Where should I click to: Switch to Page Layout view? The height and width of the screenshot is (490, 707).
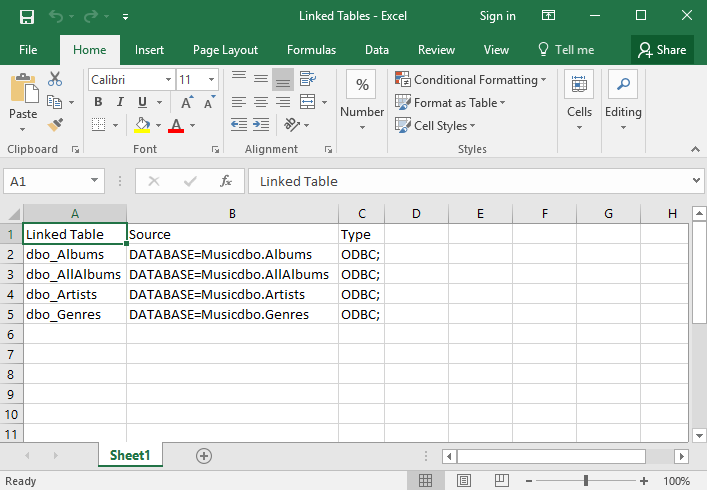pos(464,481)
